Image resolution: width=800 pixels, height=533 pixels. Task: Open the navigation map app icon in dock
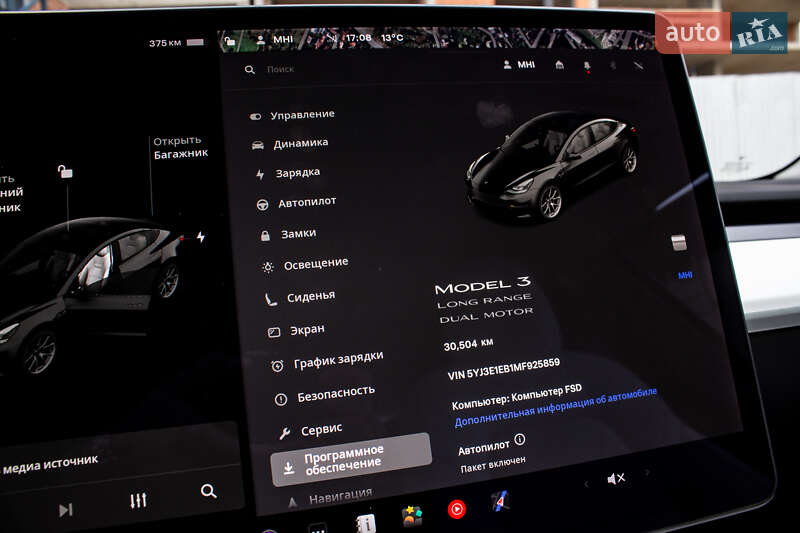click(x=501, y=501)
